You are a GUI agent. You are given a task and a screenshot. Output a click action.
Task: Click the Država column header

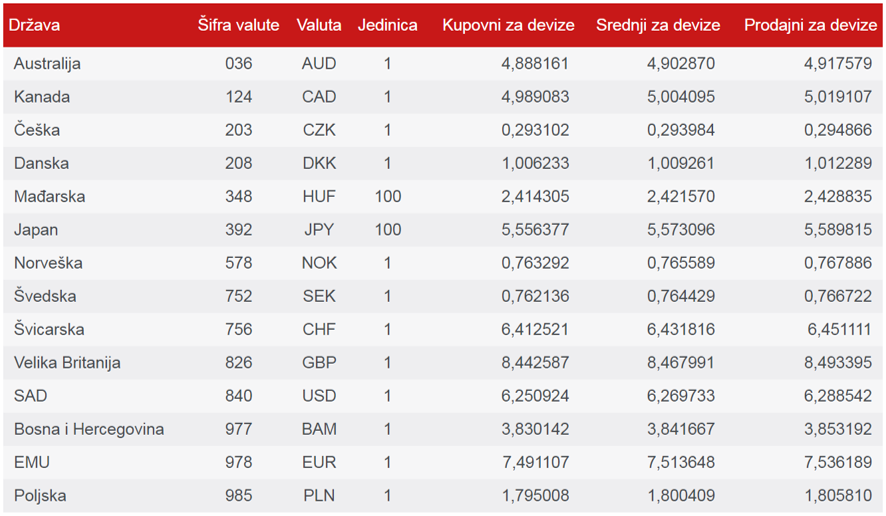(34, 25)
